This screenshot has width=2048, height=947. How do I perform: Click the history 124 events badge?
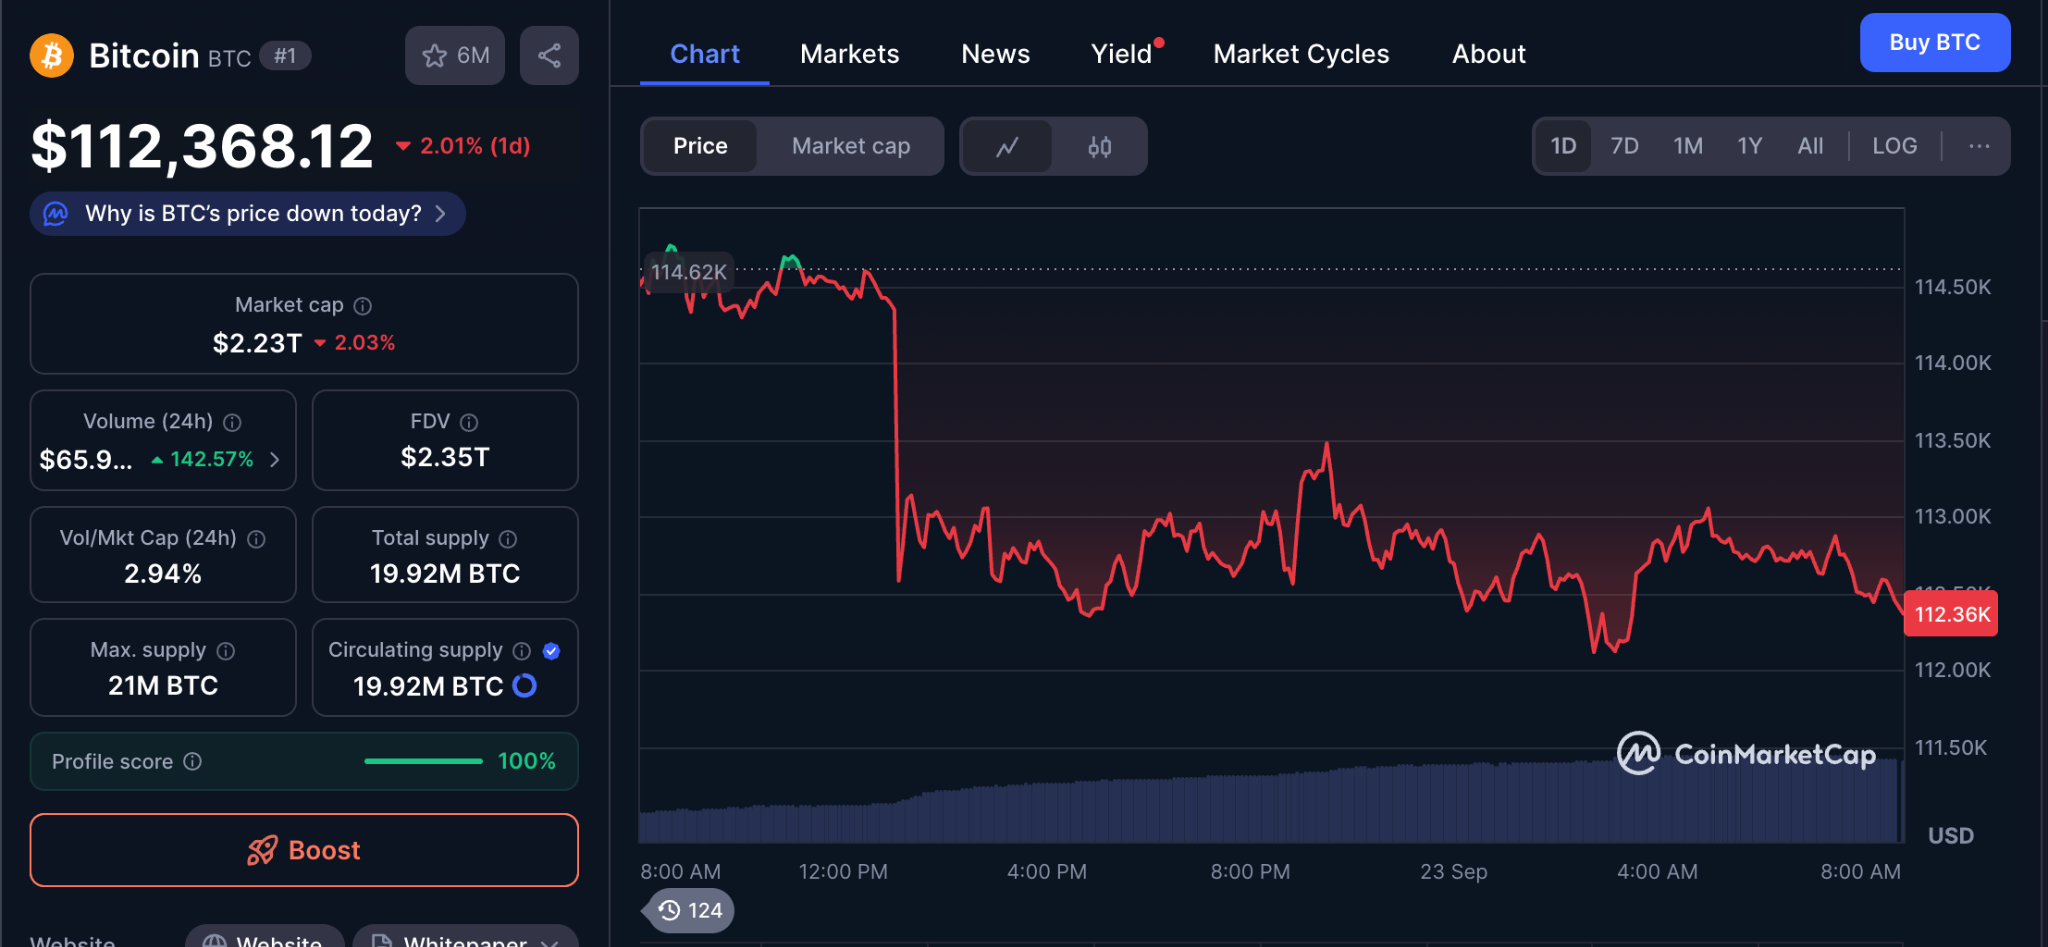pyautogui.click(x=690, y=910)
